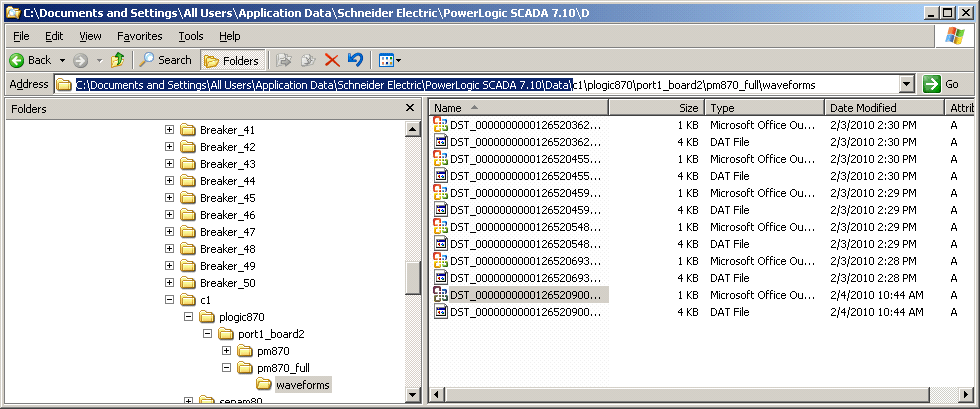The width and height of the screenshot is (980, 409).
Task: Click the Copy To toolbar icon
Action: 308,60
